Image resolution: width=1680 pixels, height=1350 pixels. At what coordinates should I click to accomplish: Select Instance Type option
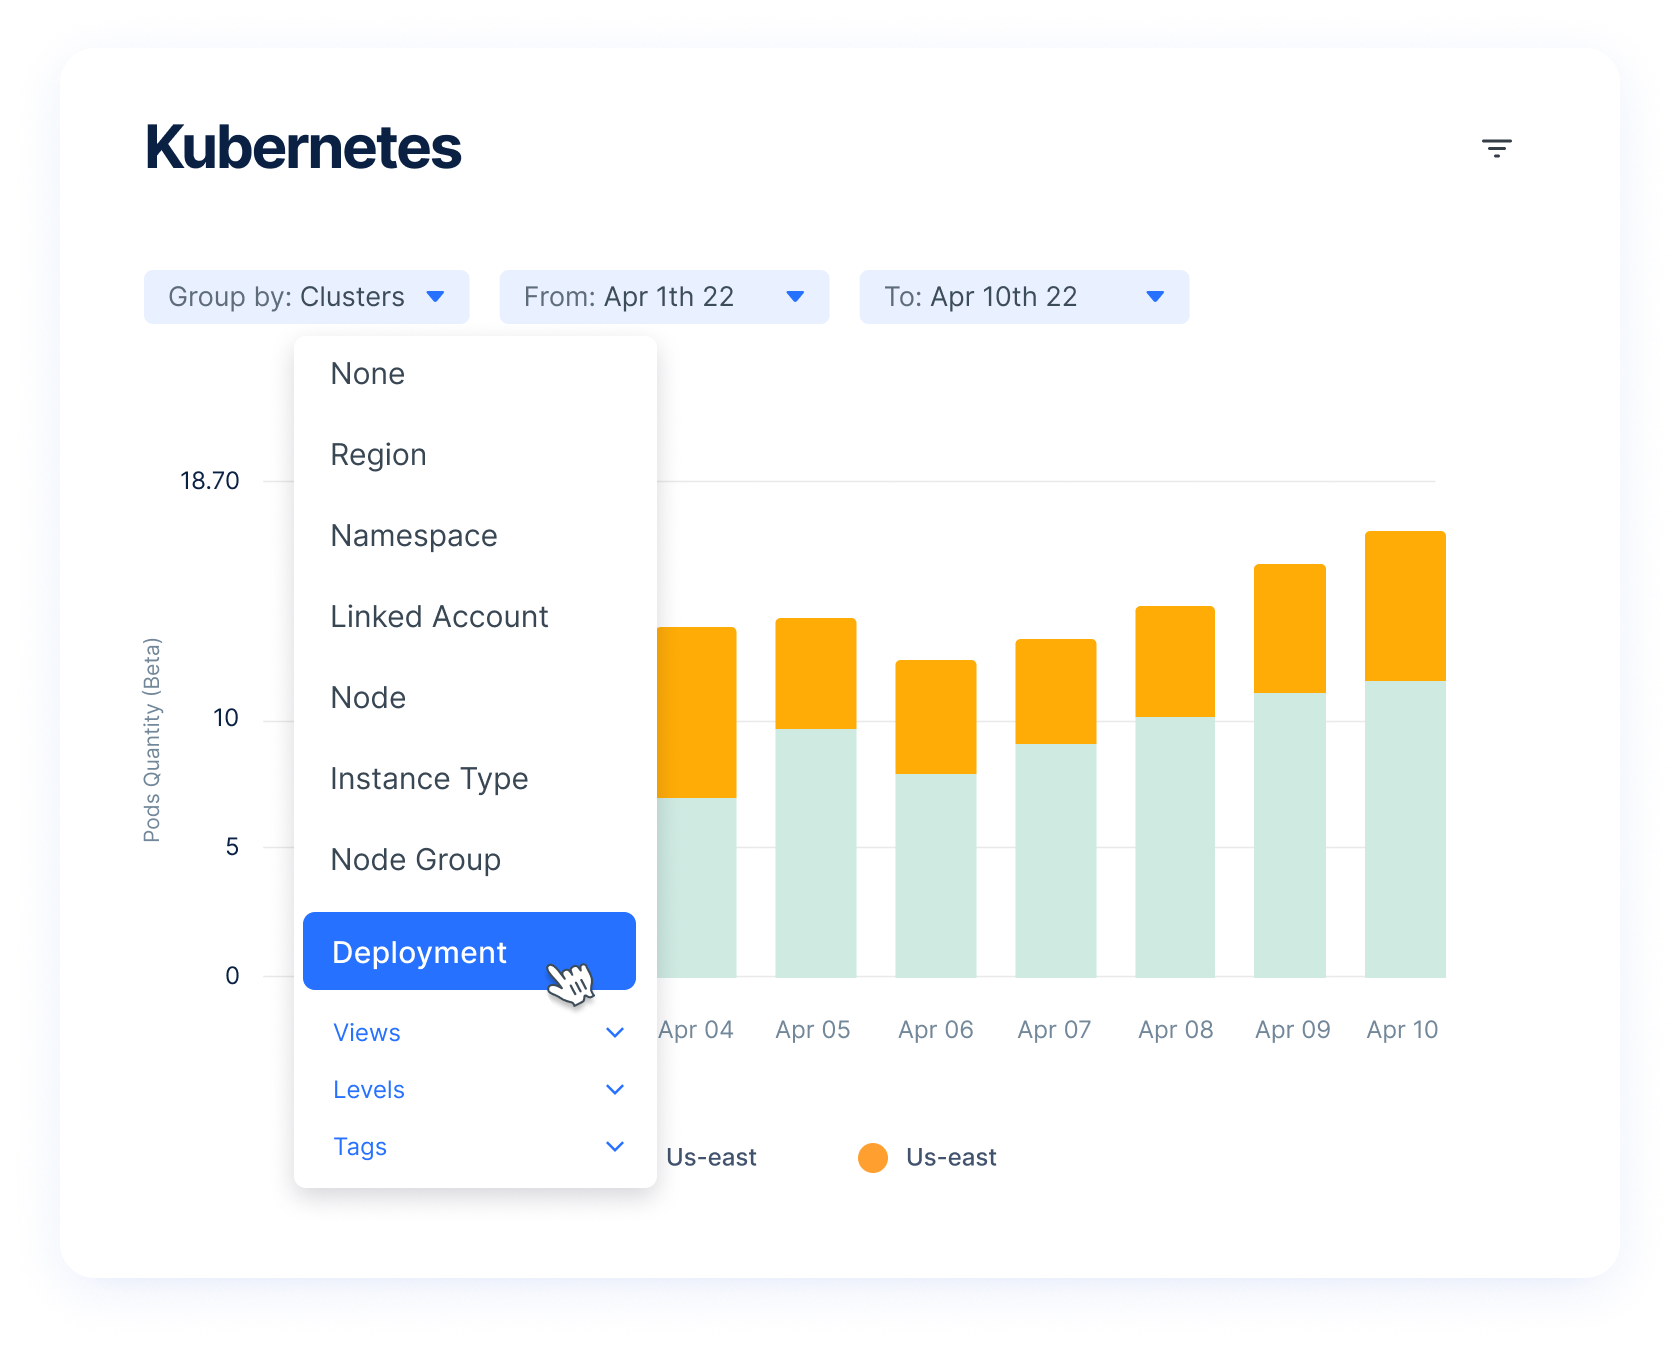(429, 779)
